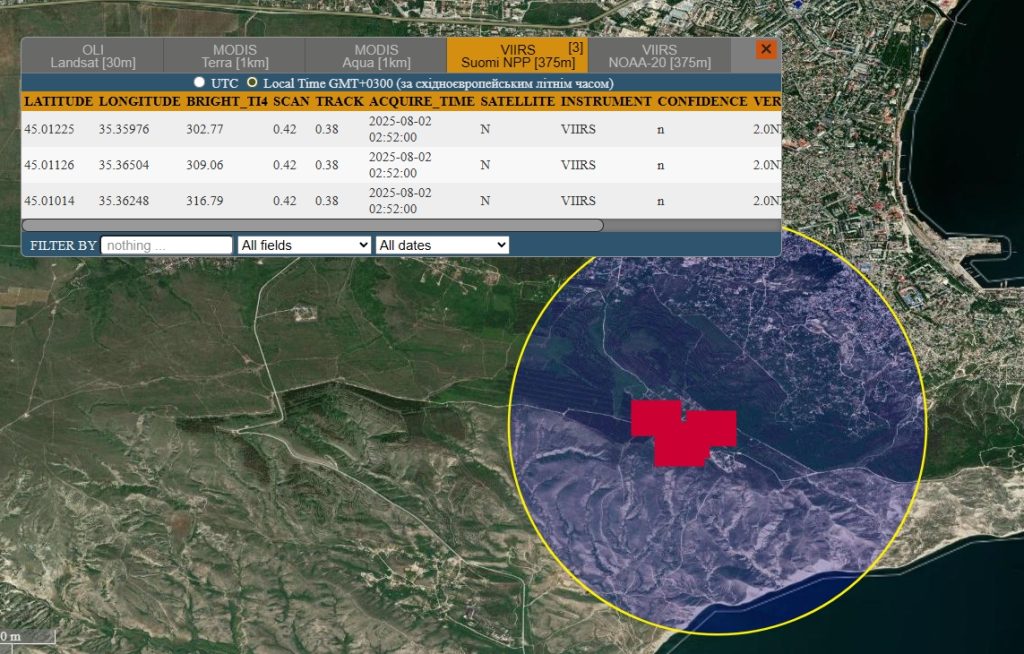The height and width of the screenshot is (654, 1024).
Task: Click the table's horizontal scrollbar
Action: pos(313,225)
